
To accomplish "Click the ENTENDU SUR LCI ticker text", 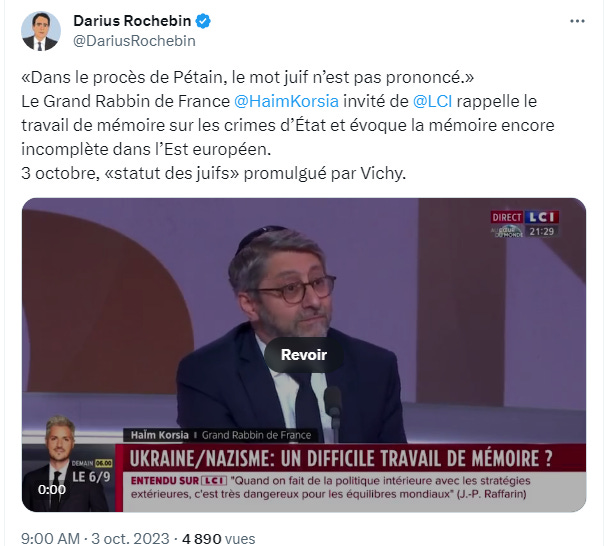I will point(328,488).
